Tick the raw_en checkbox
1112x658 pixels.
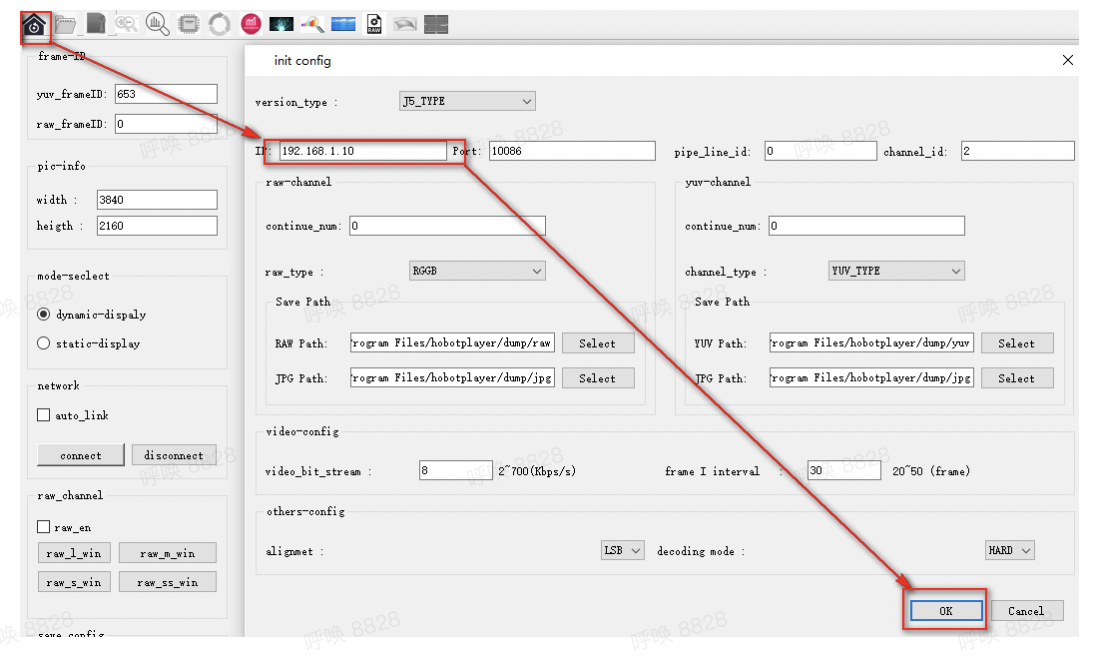43,527
